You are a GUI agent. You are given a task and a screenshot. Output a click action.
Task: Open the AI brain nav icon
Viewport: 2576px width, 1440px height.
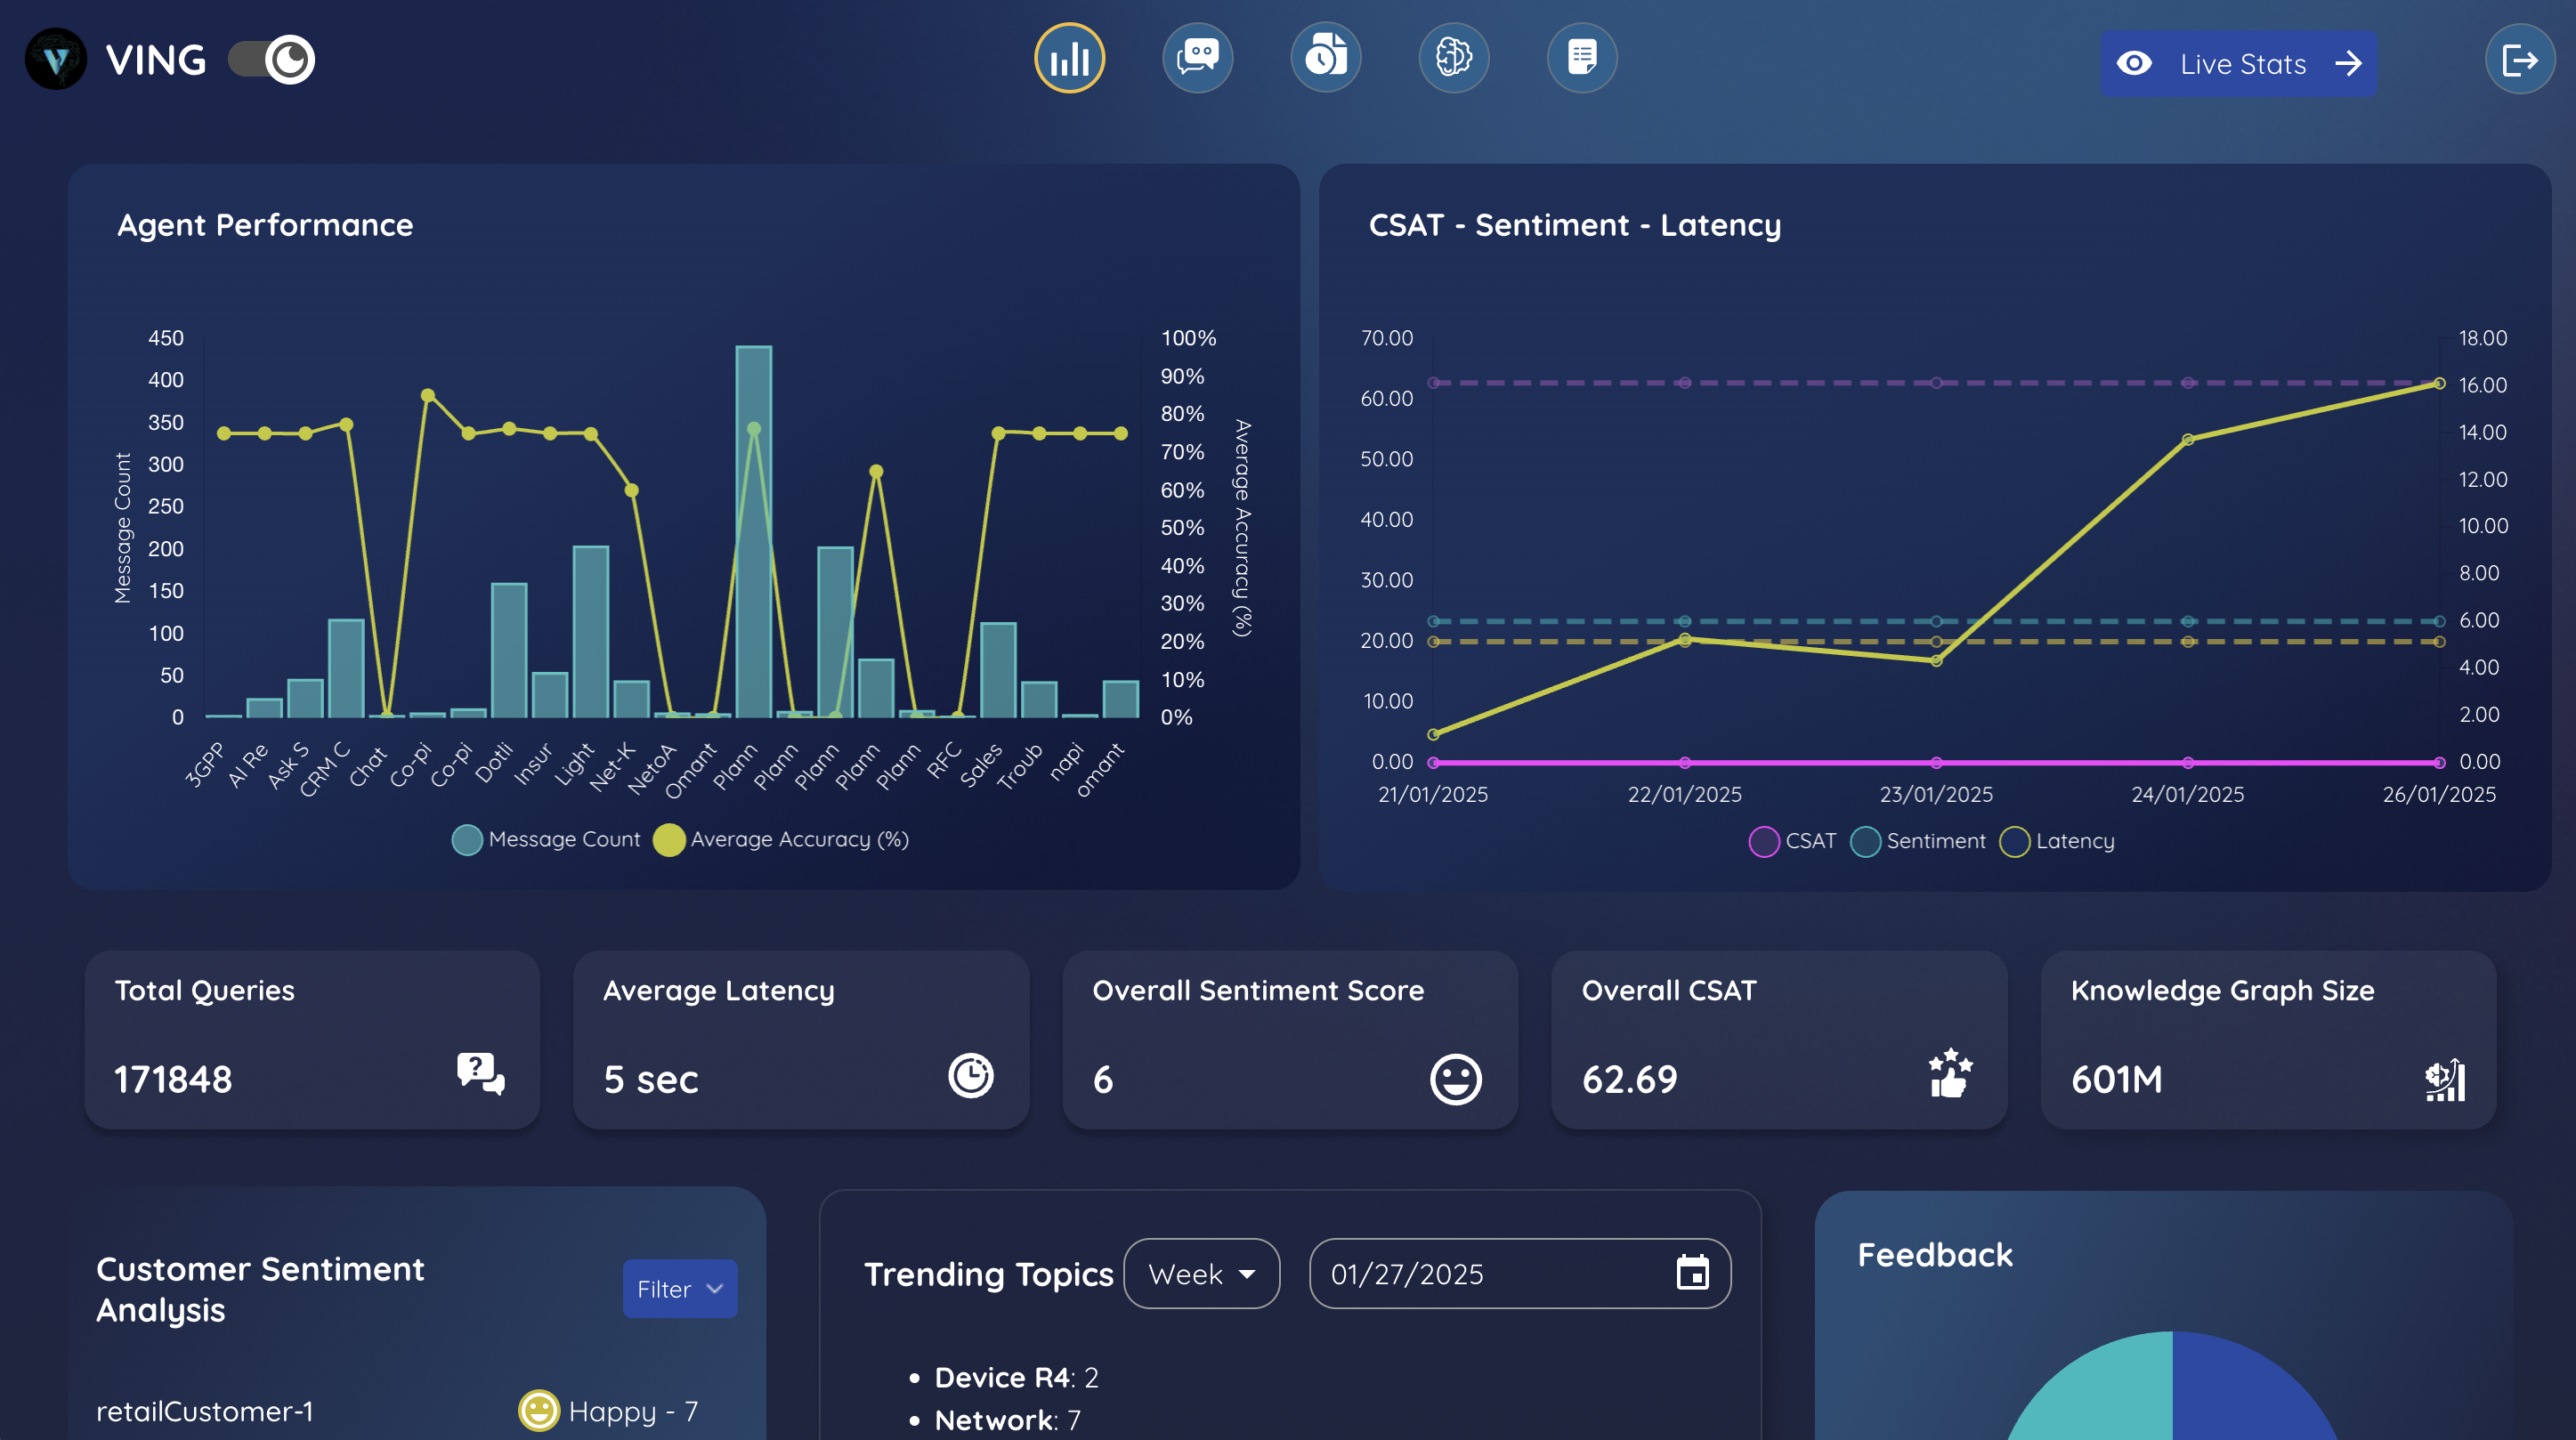coord(1453,59)
